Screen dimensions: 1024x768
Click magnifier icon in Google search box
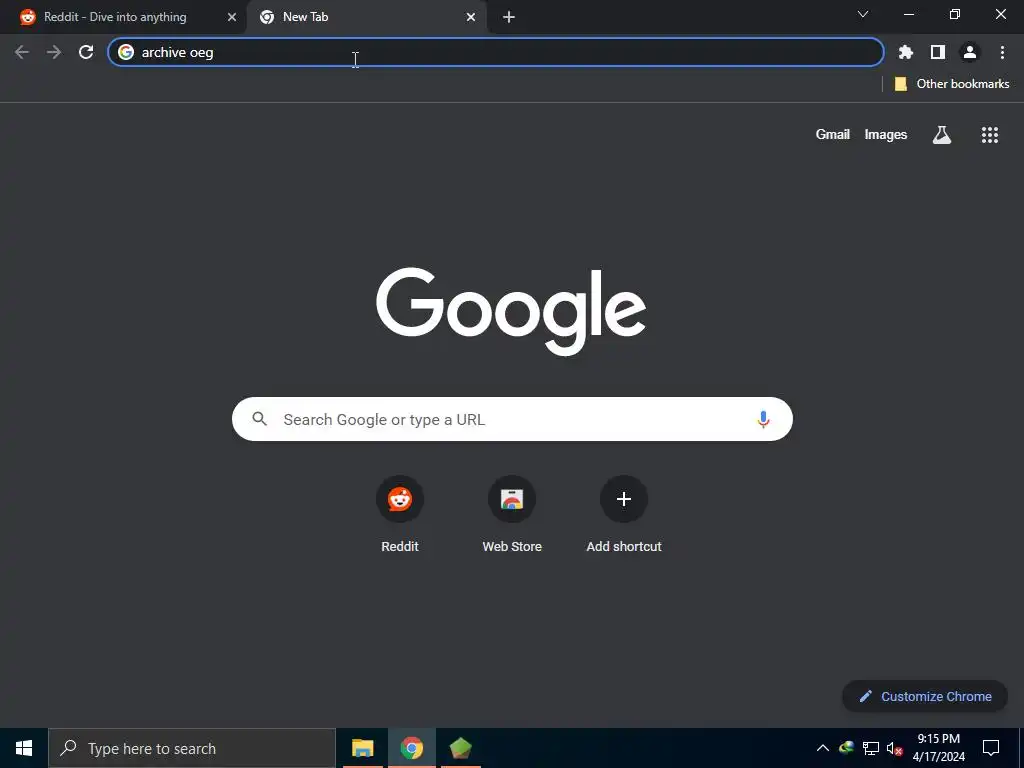click(259, 419)
